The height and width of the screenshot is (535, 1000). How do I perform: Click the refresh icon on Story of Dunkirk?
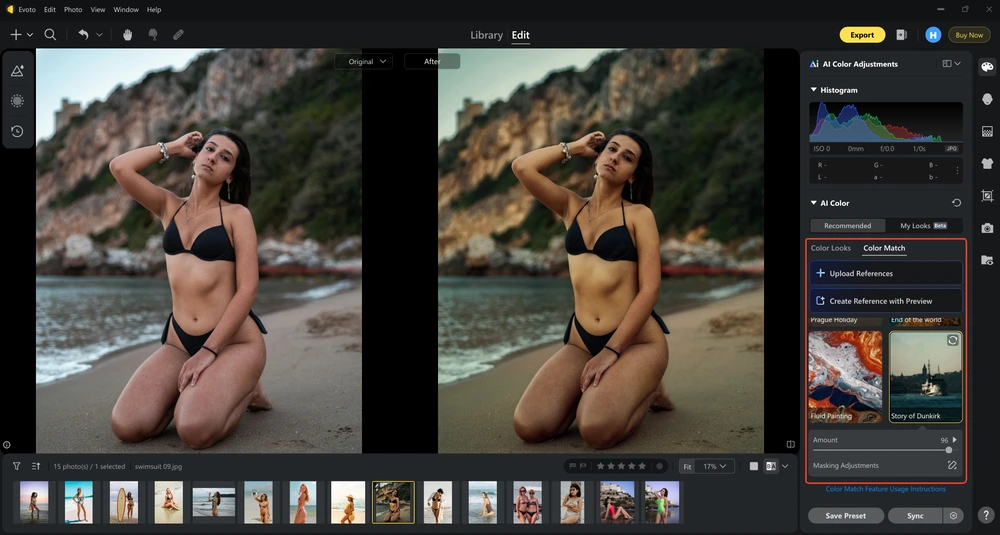click(x=952, y=341)
